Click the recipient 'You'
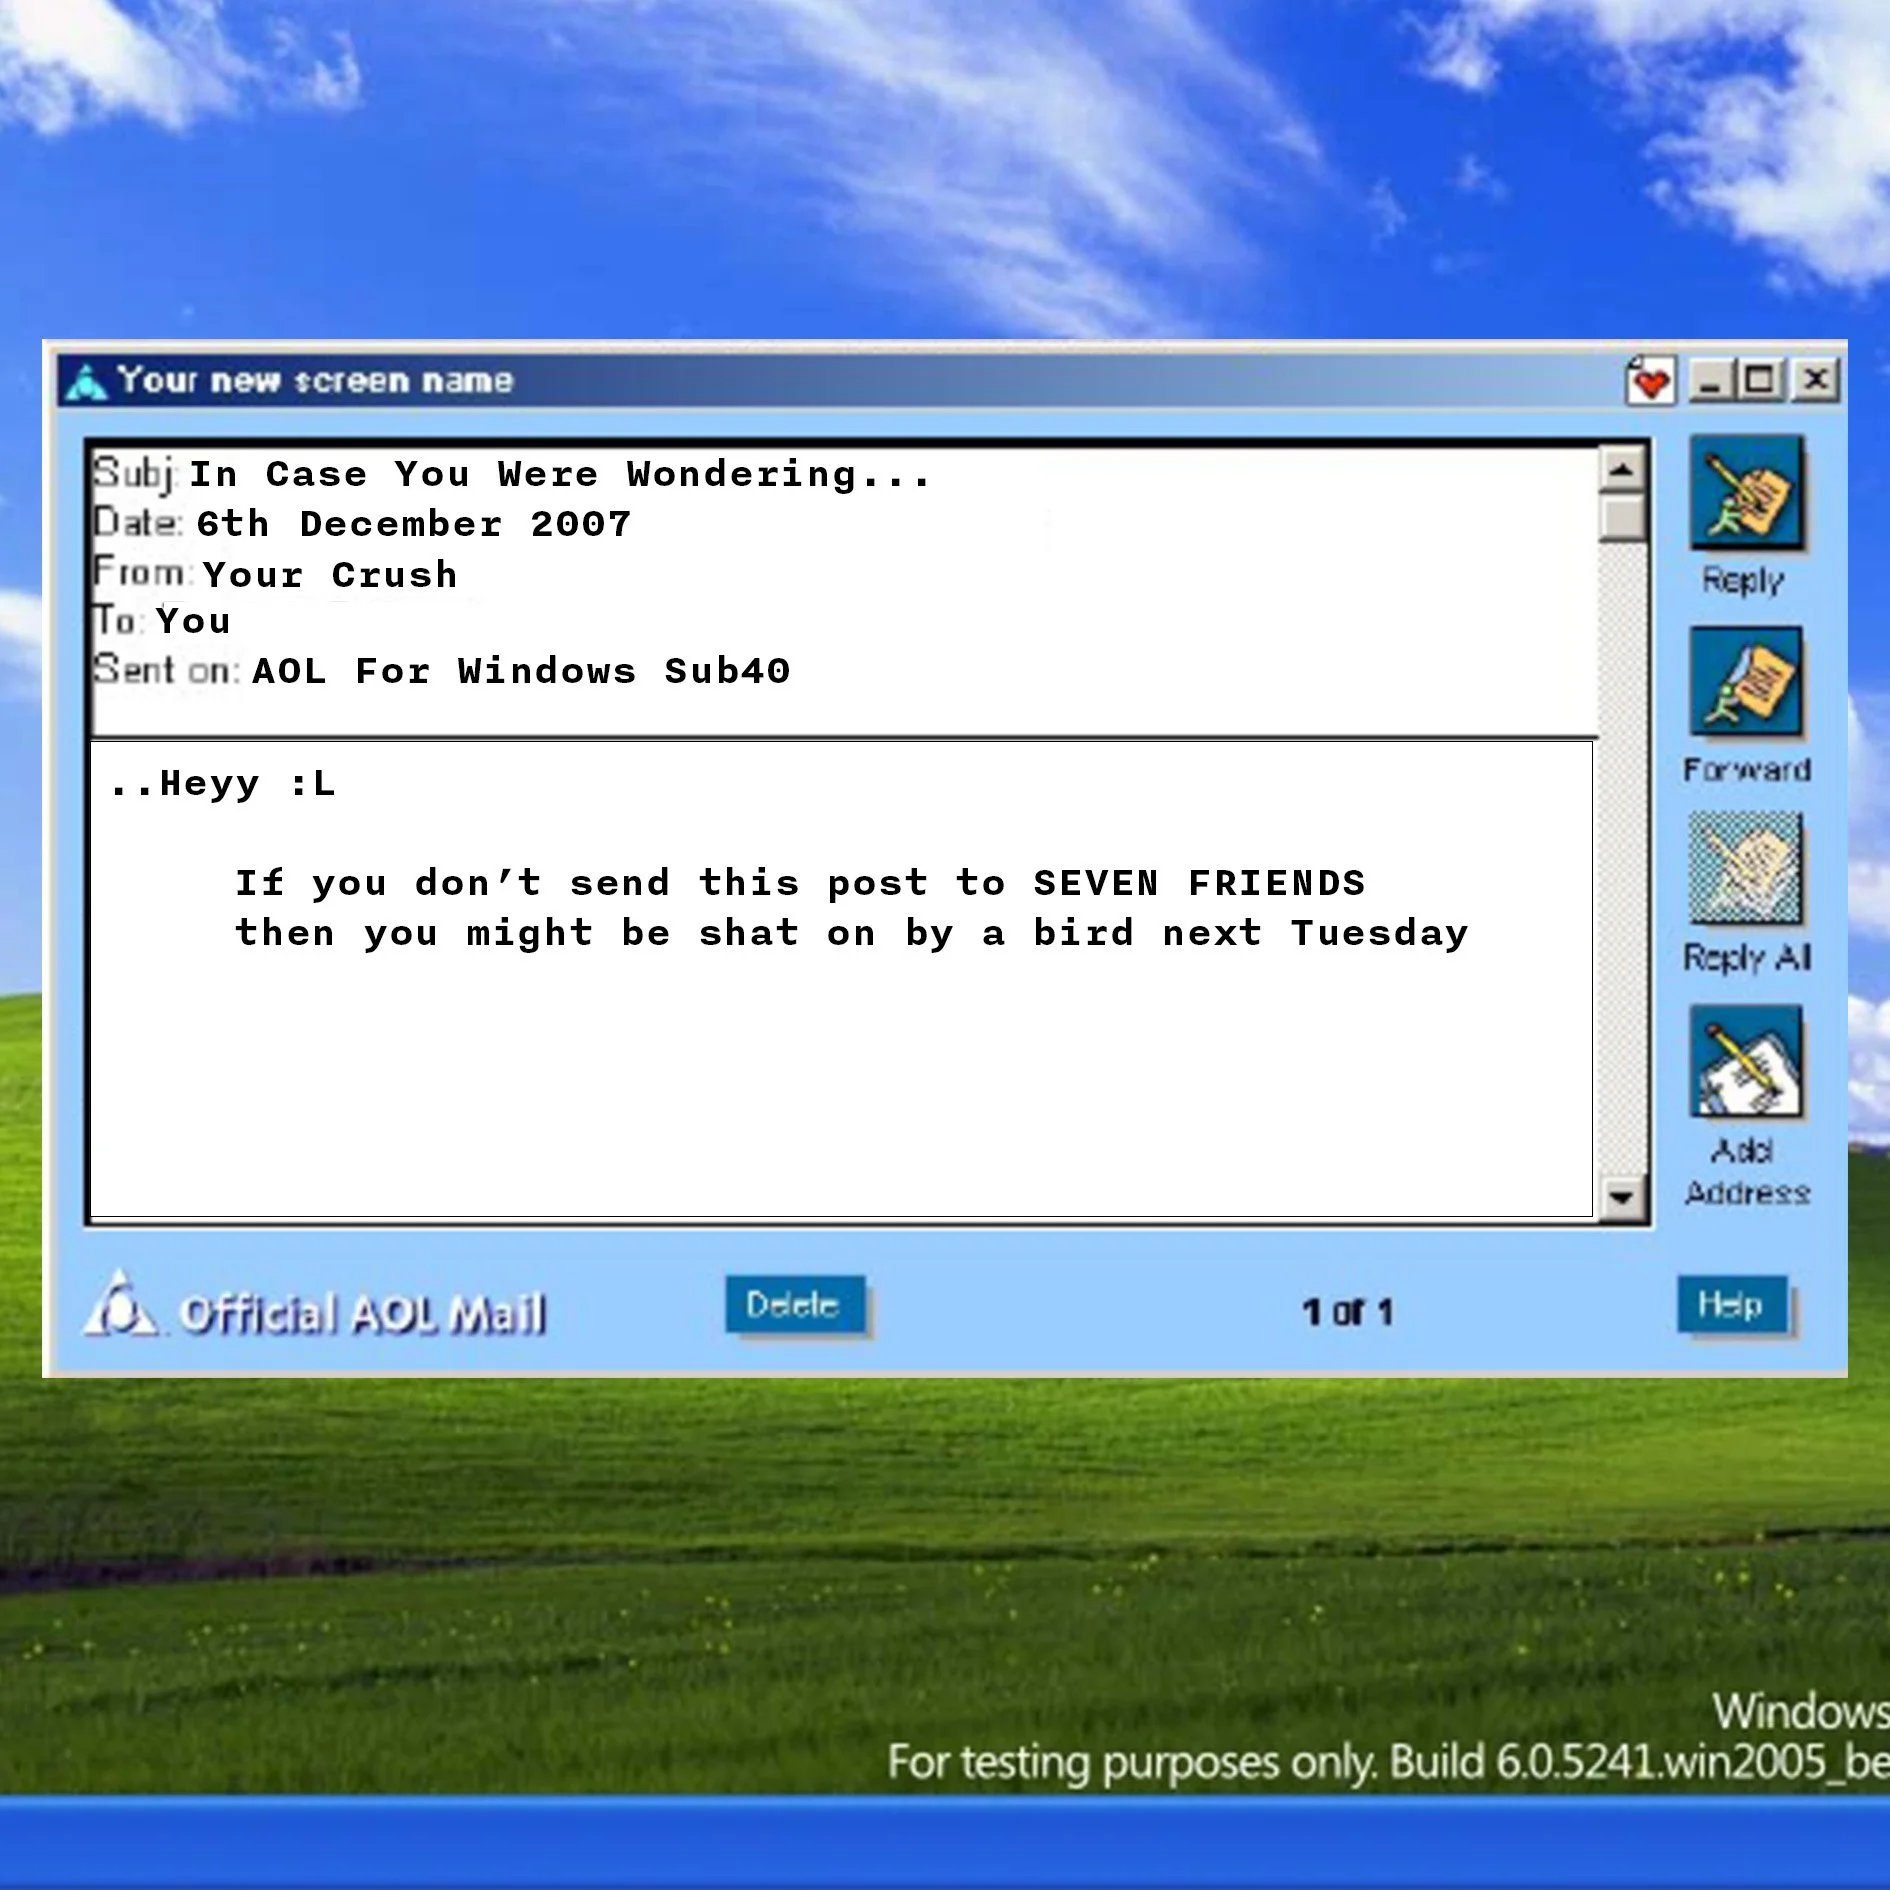 pyautogui.click(x=193, y=621)
